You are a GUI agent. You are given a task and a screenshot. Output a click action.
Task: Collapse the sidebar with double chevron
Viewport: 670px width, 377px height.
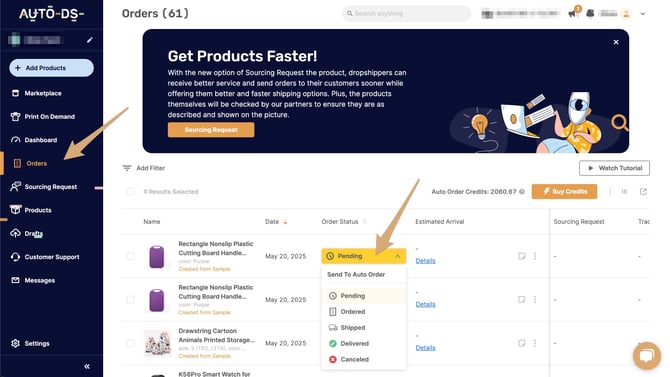[x=87, y=366]
